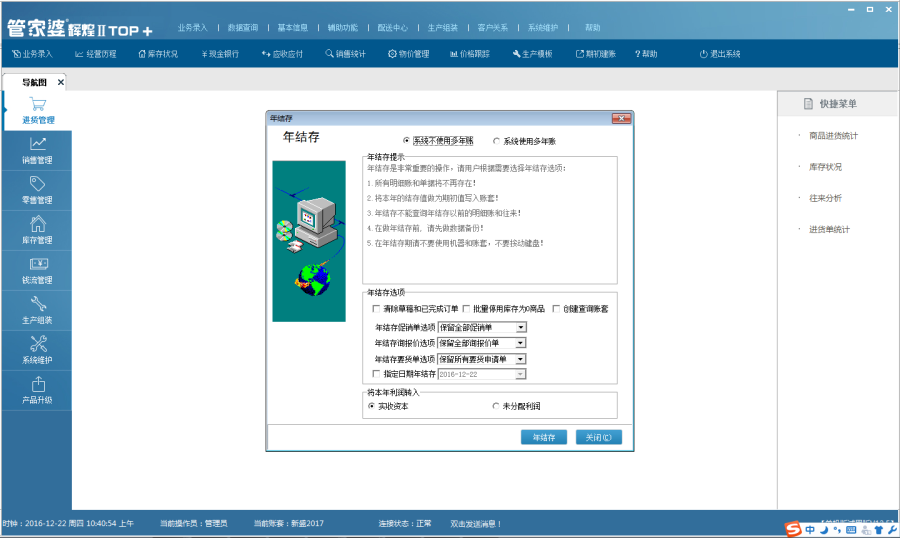The height and width of the screenshot is (538, 900).
Task: Tick the 批量停用库存为0商品 checkbox
Action: click(x=467, y=309)
